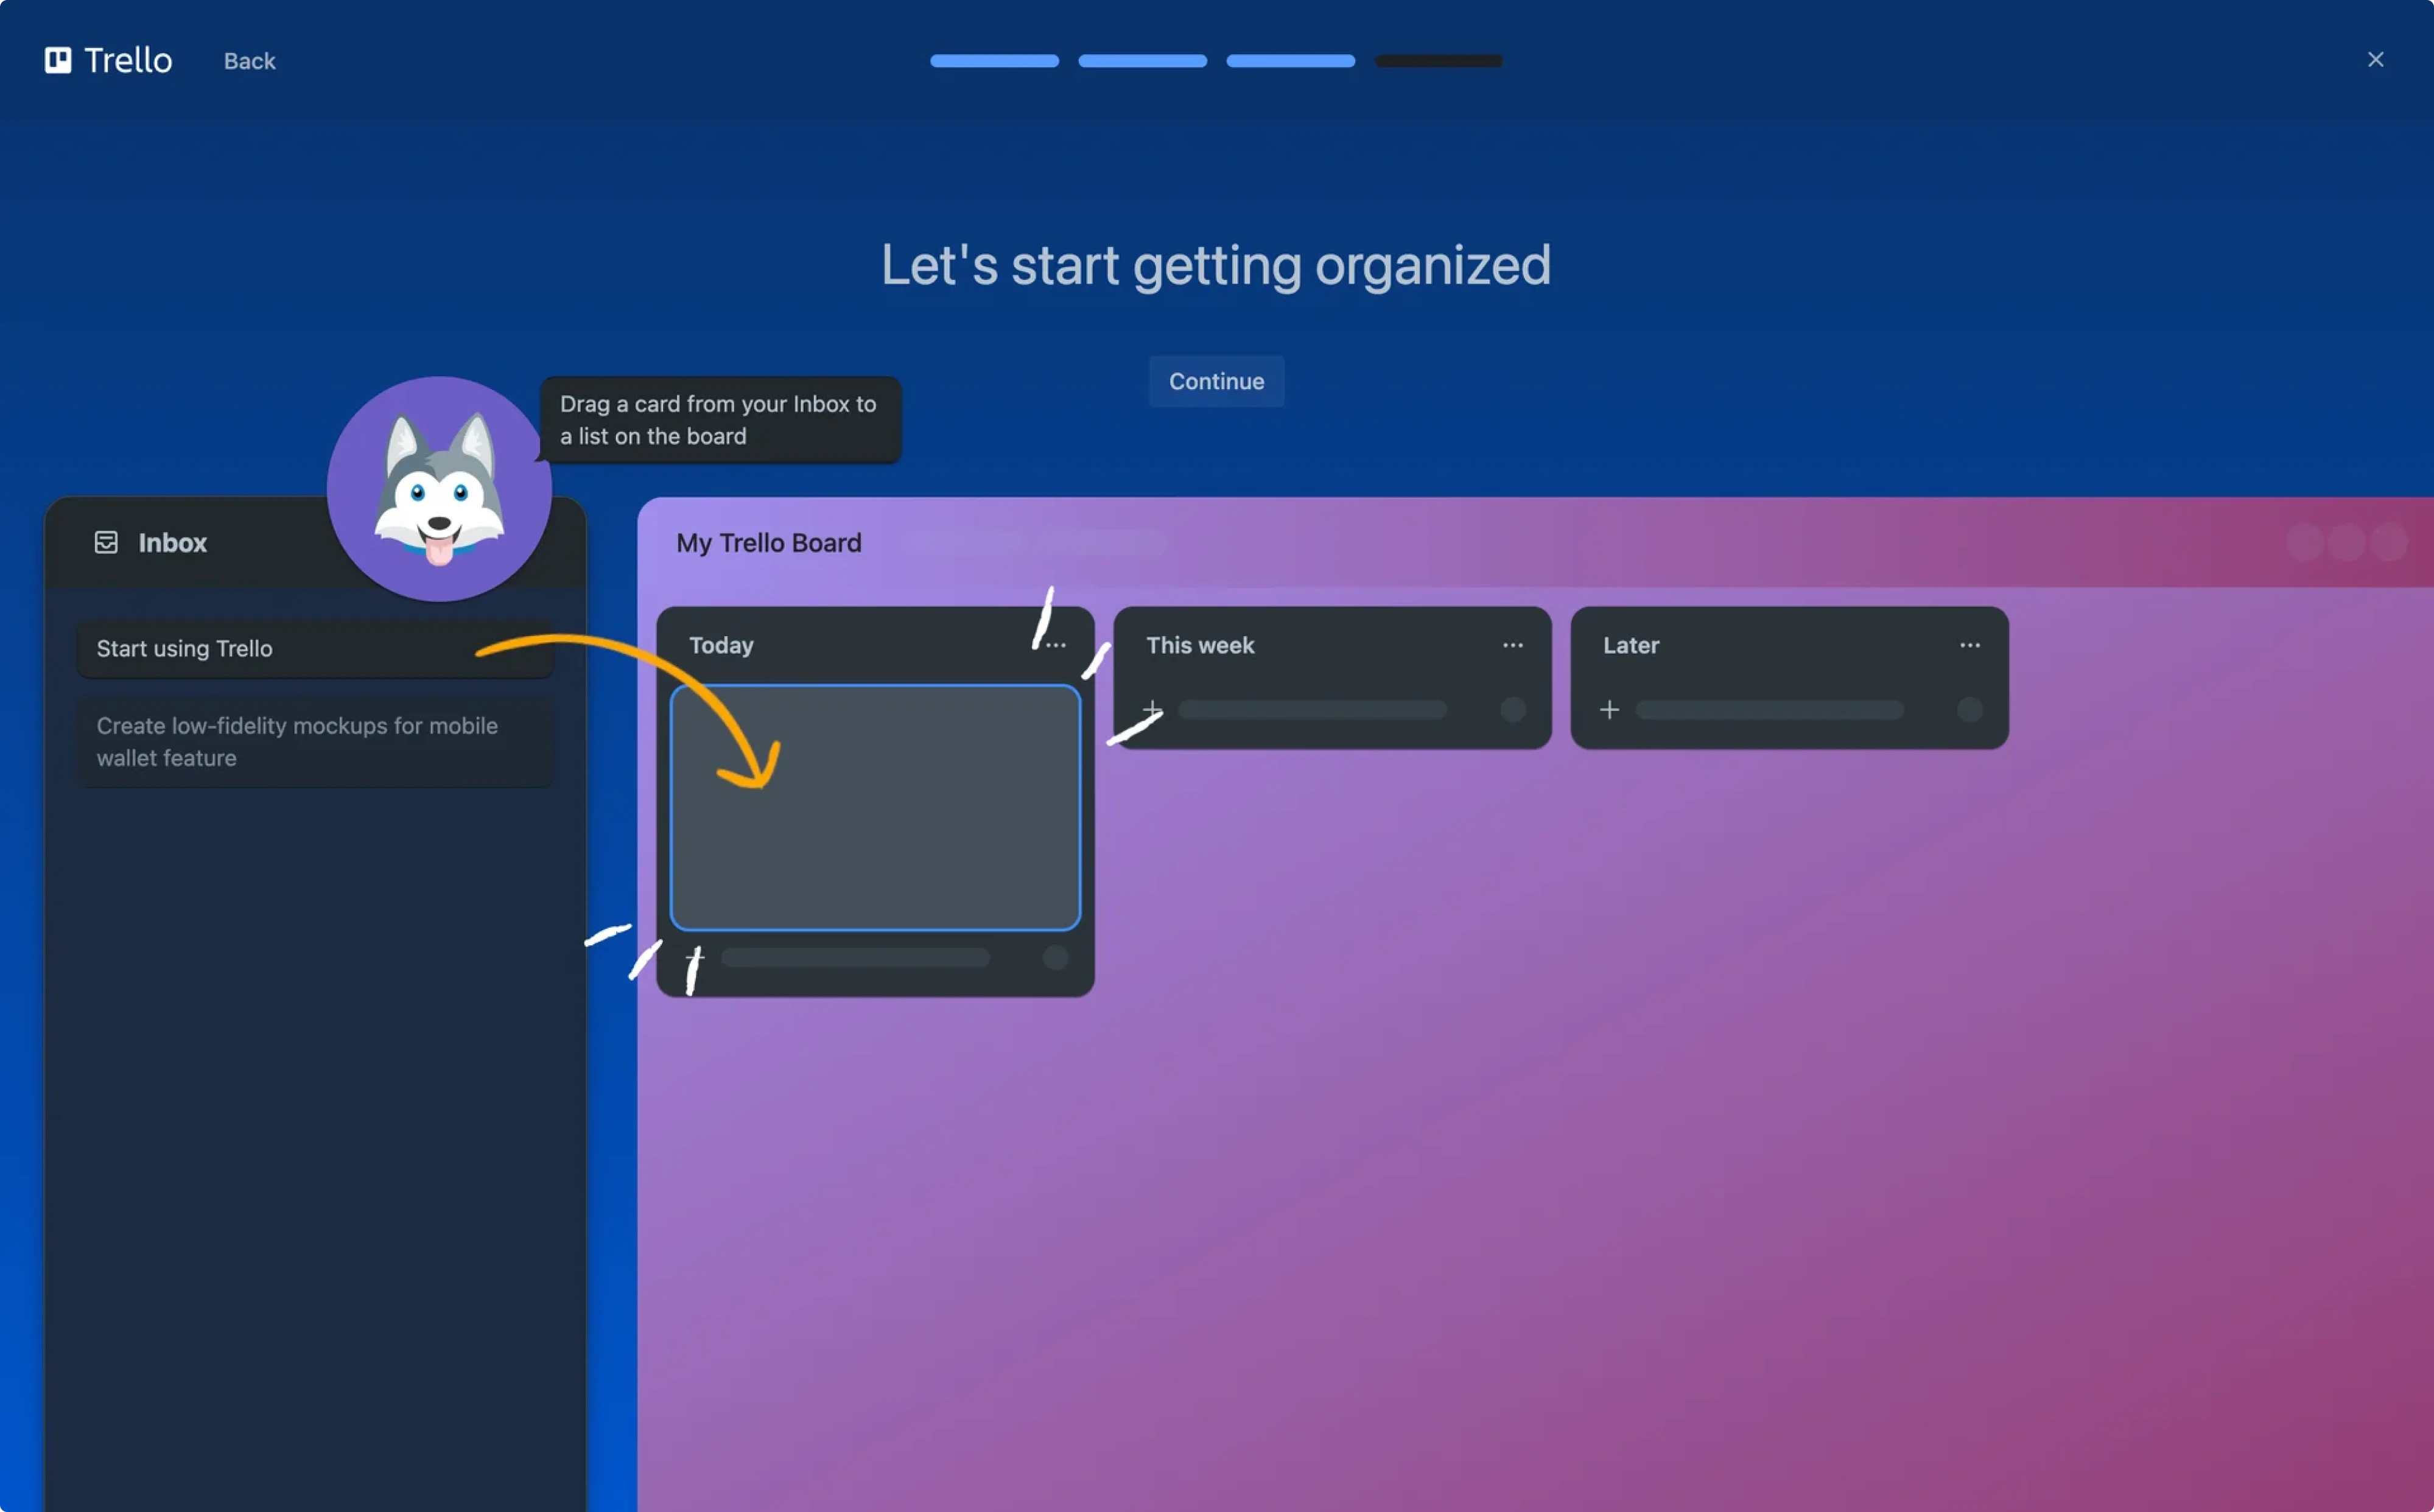
Task: Click the Trello logo icon
Action: [57, 60]
